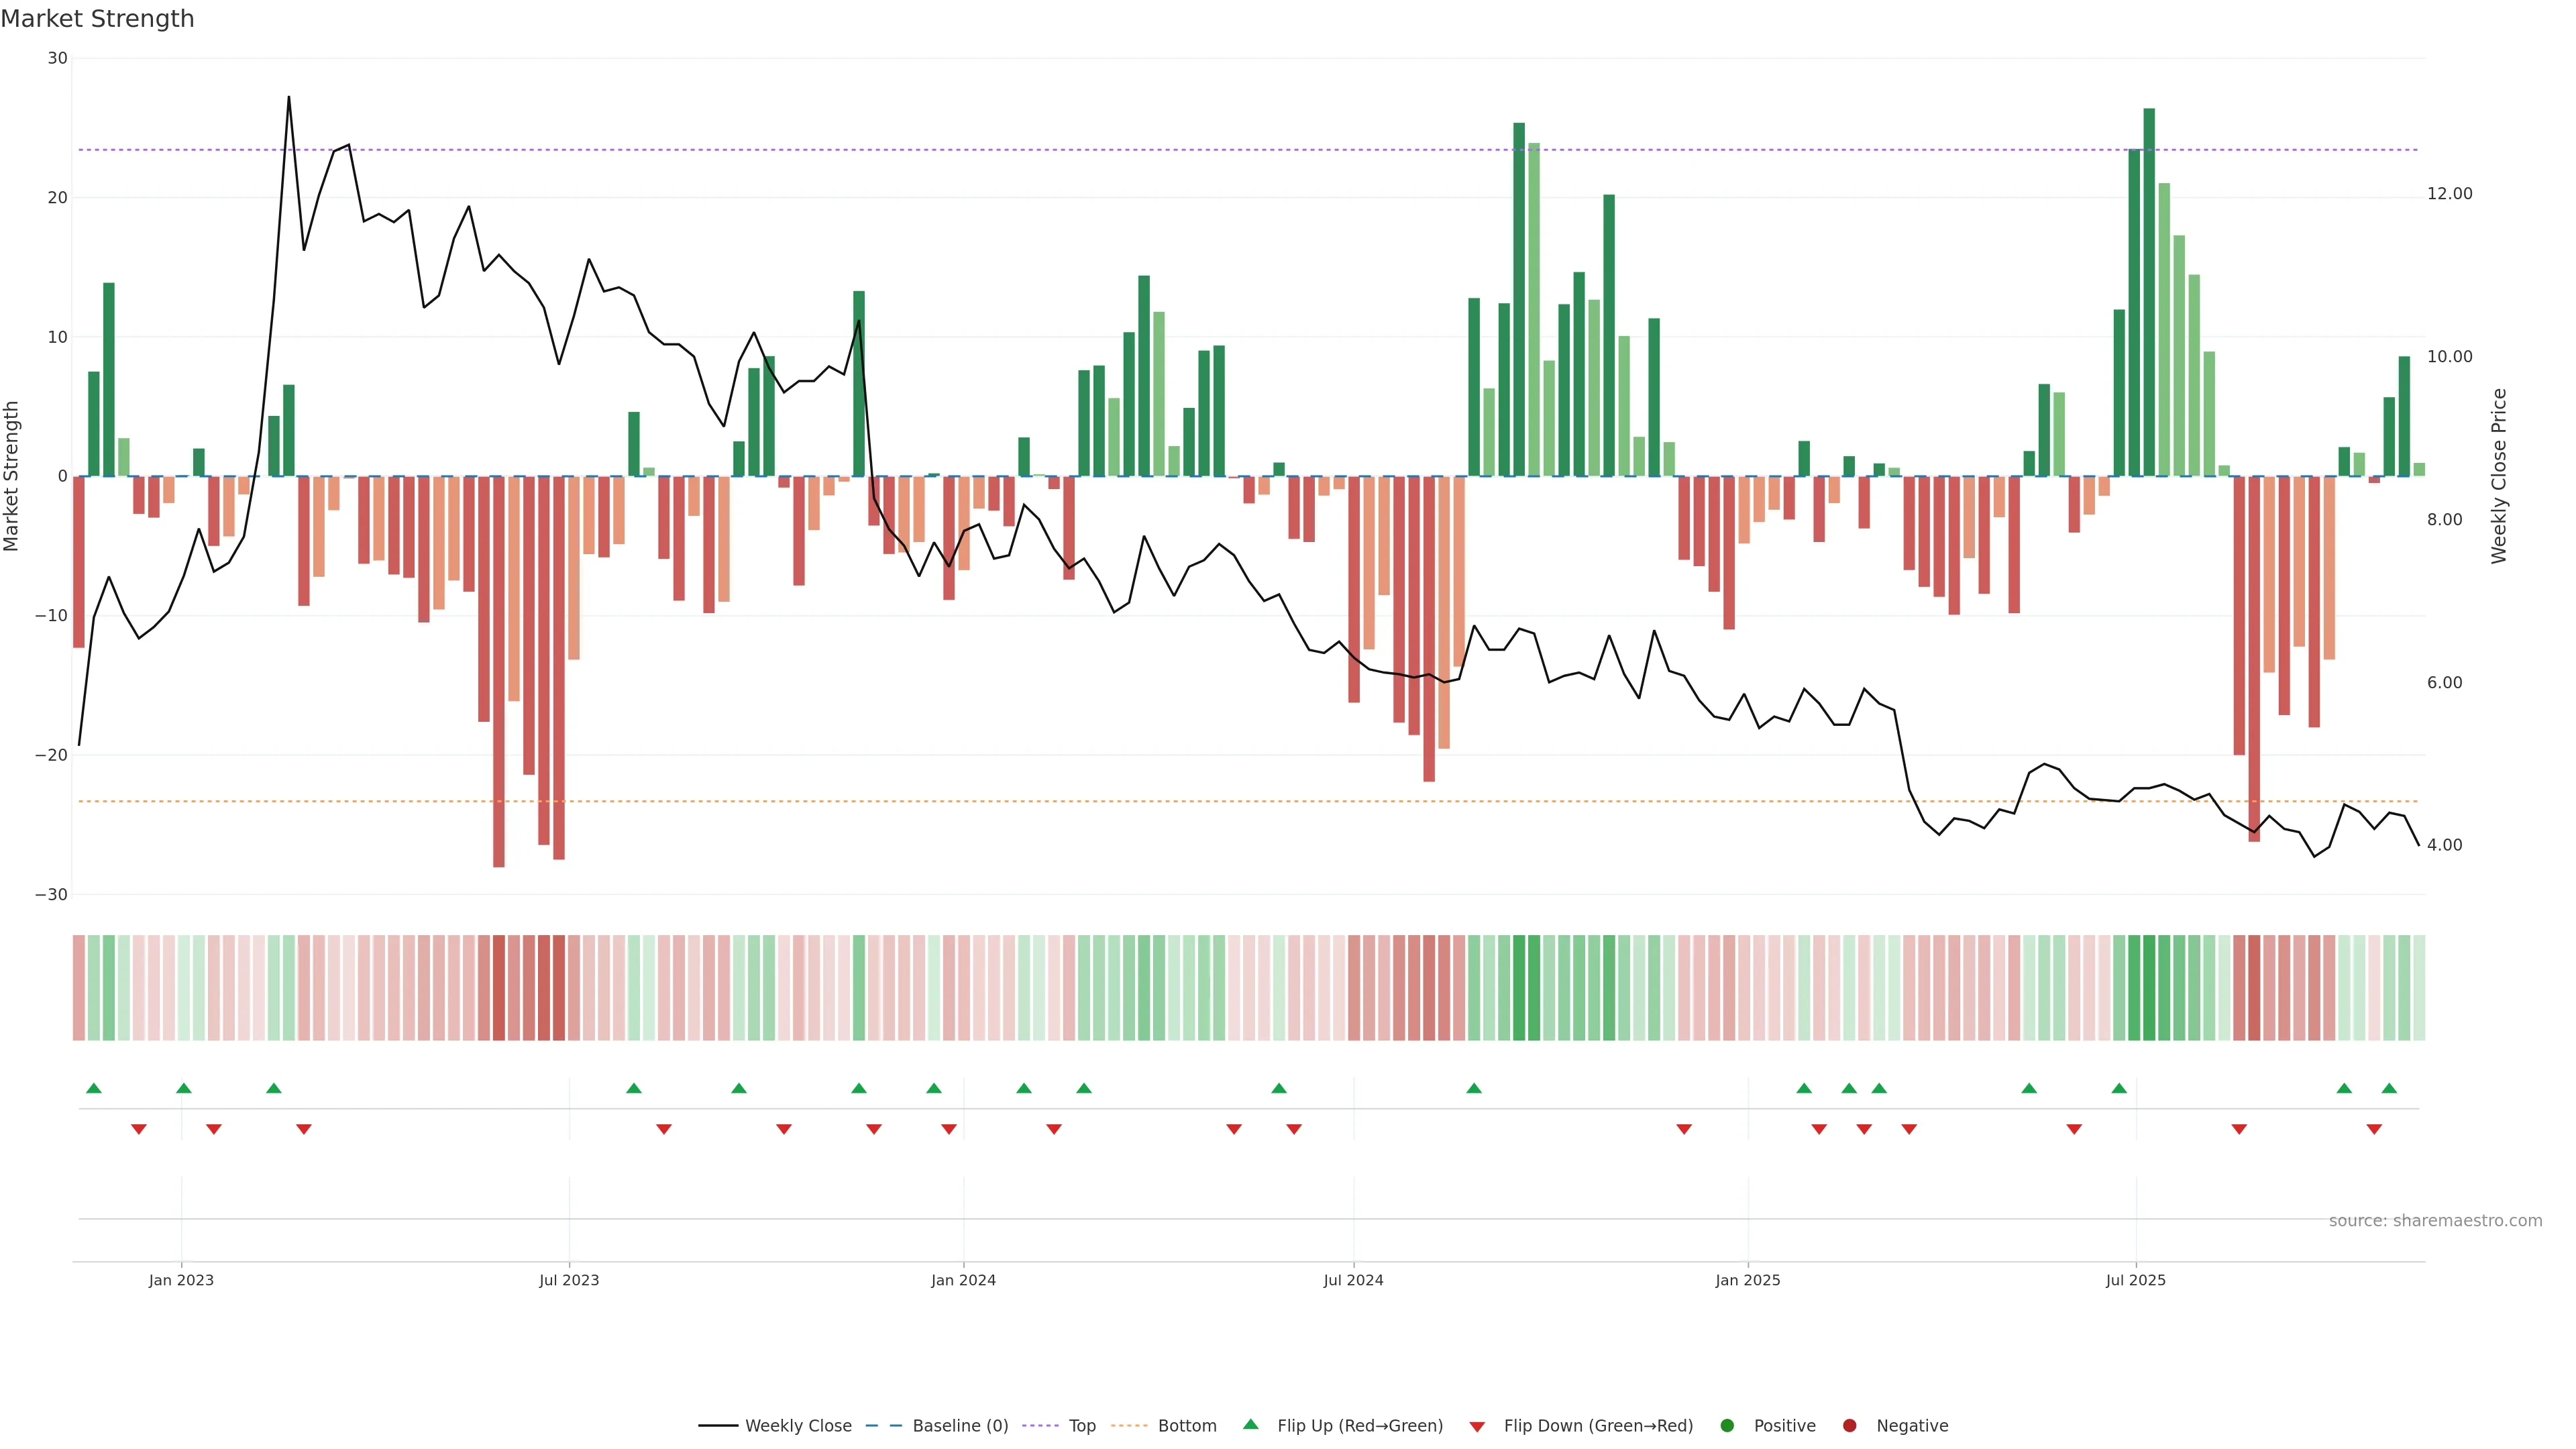The width and height of the screenshot is (2576, 1449).
Task: Click the Jan 2024 x-axis label
Action: 963,1280
